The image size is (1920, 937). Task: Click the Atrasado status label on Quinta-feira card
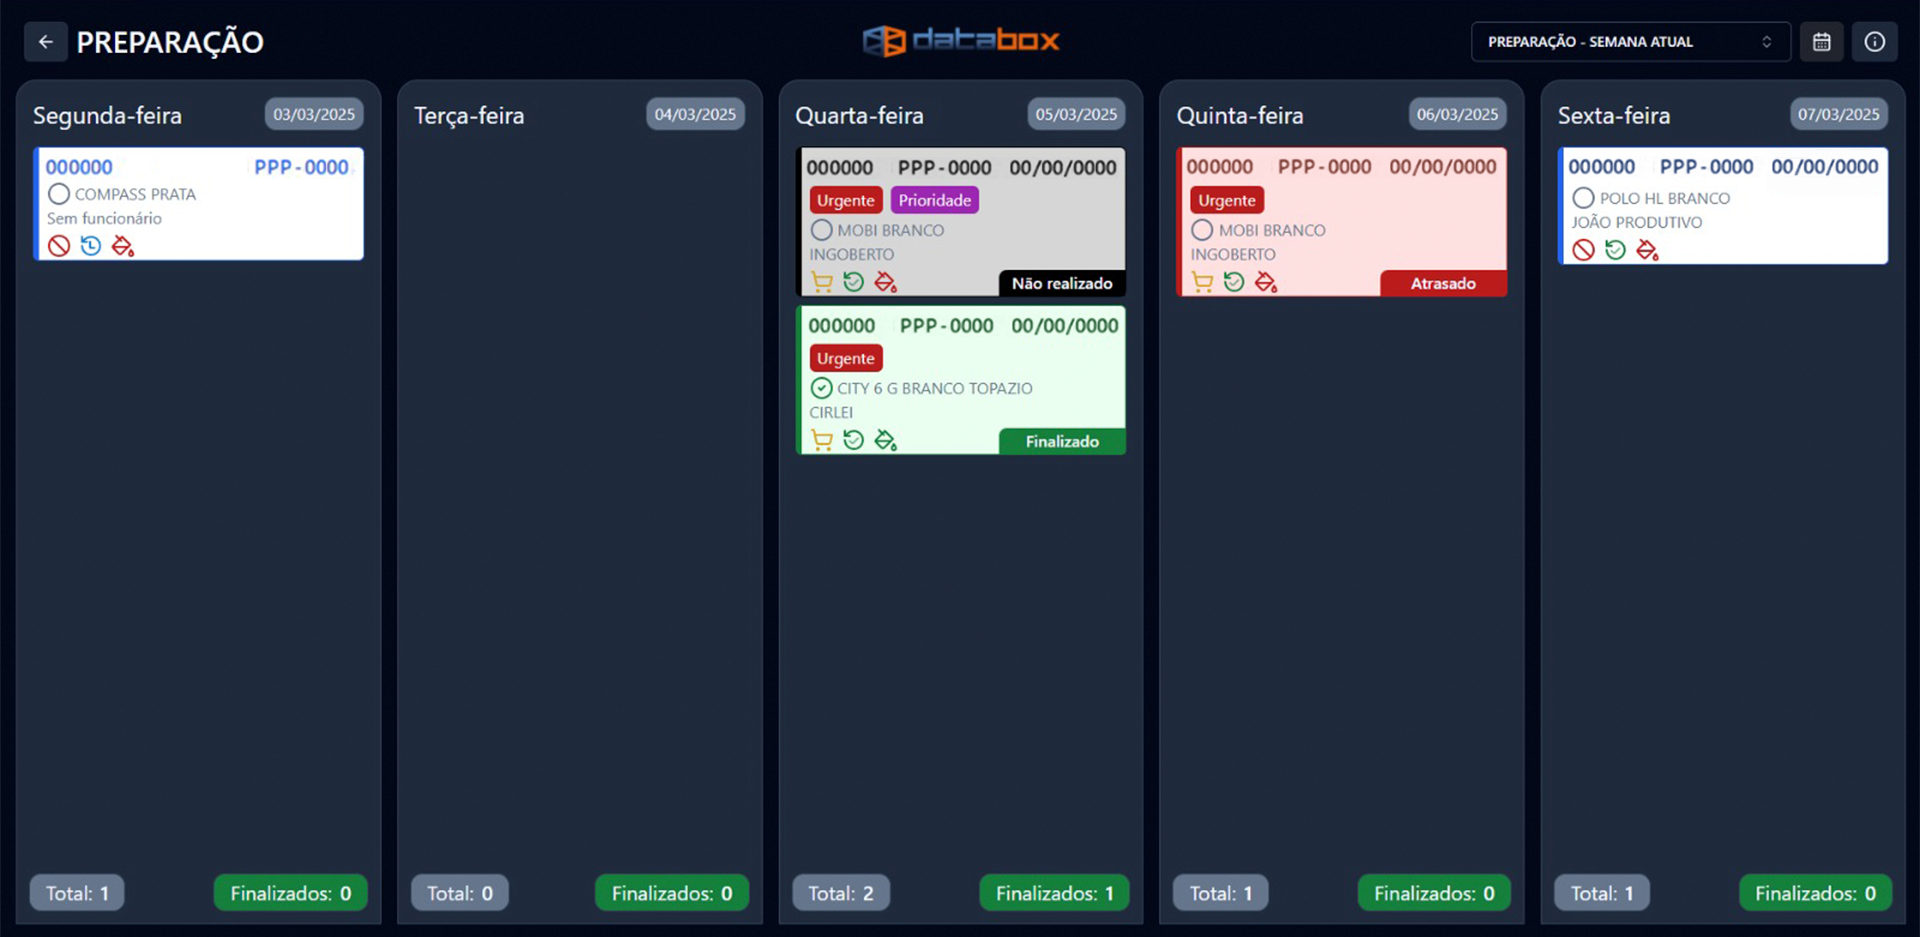[1442, 284]
